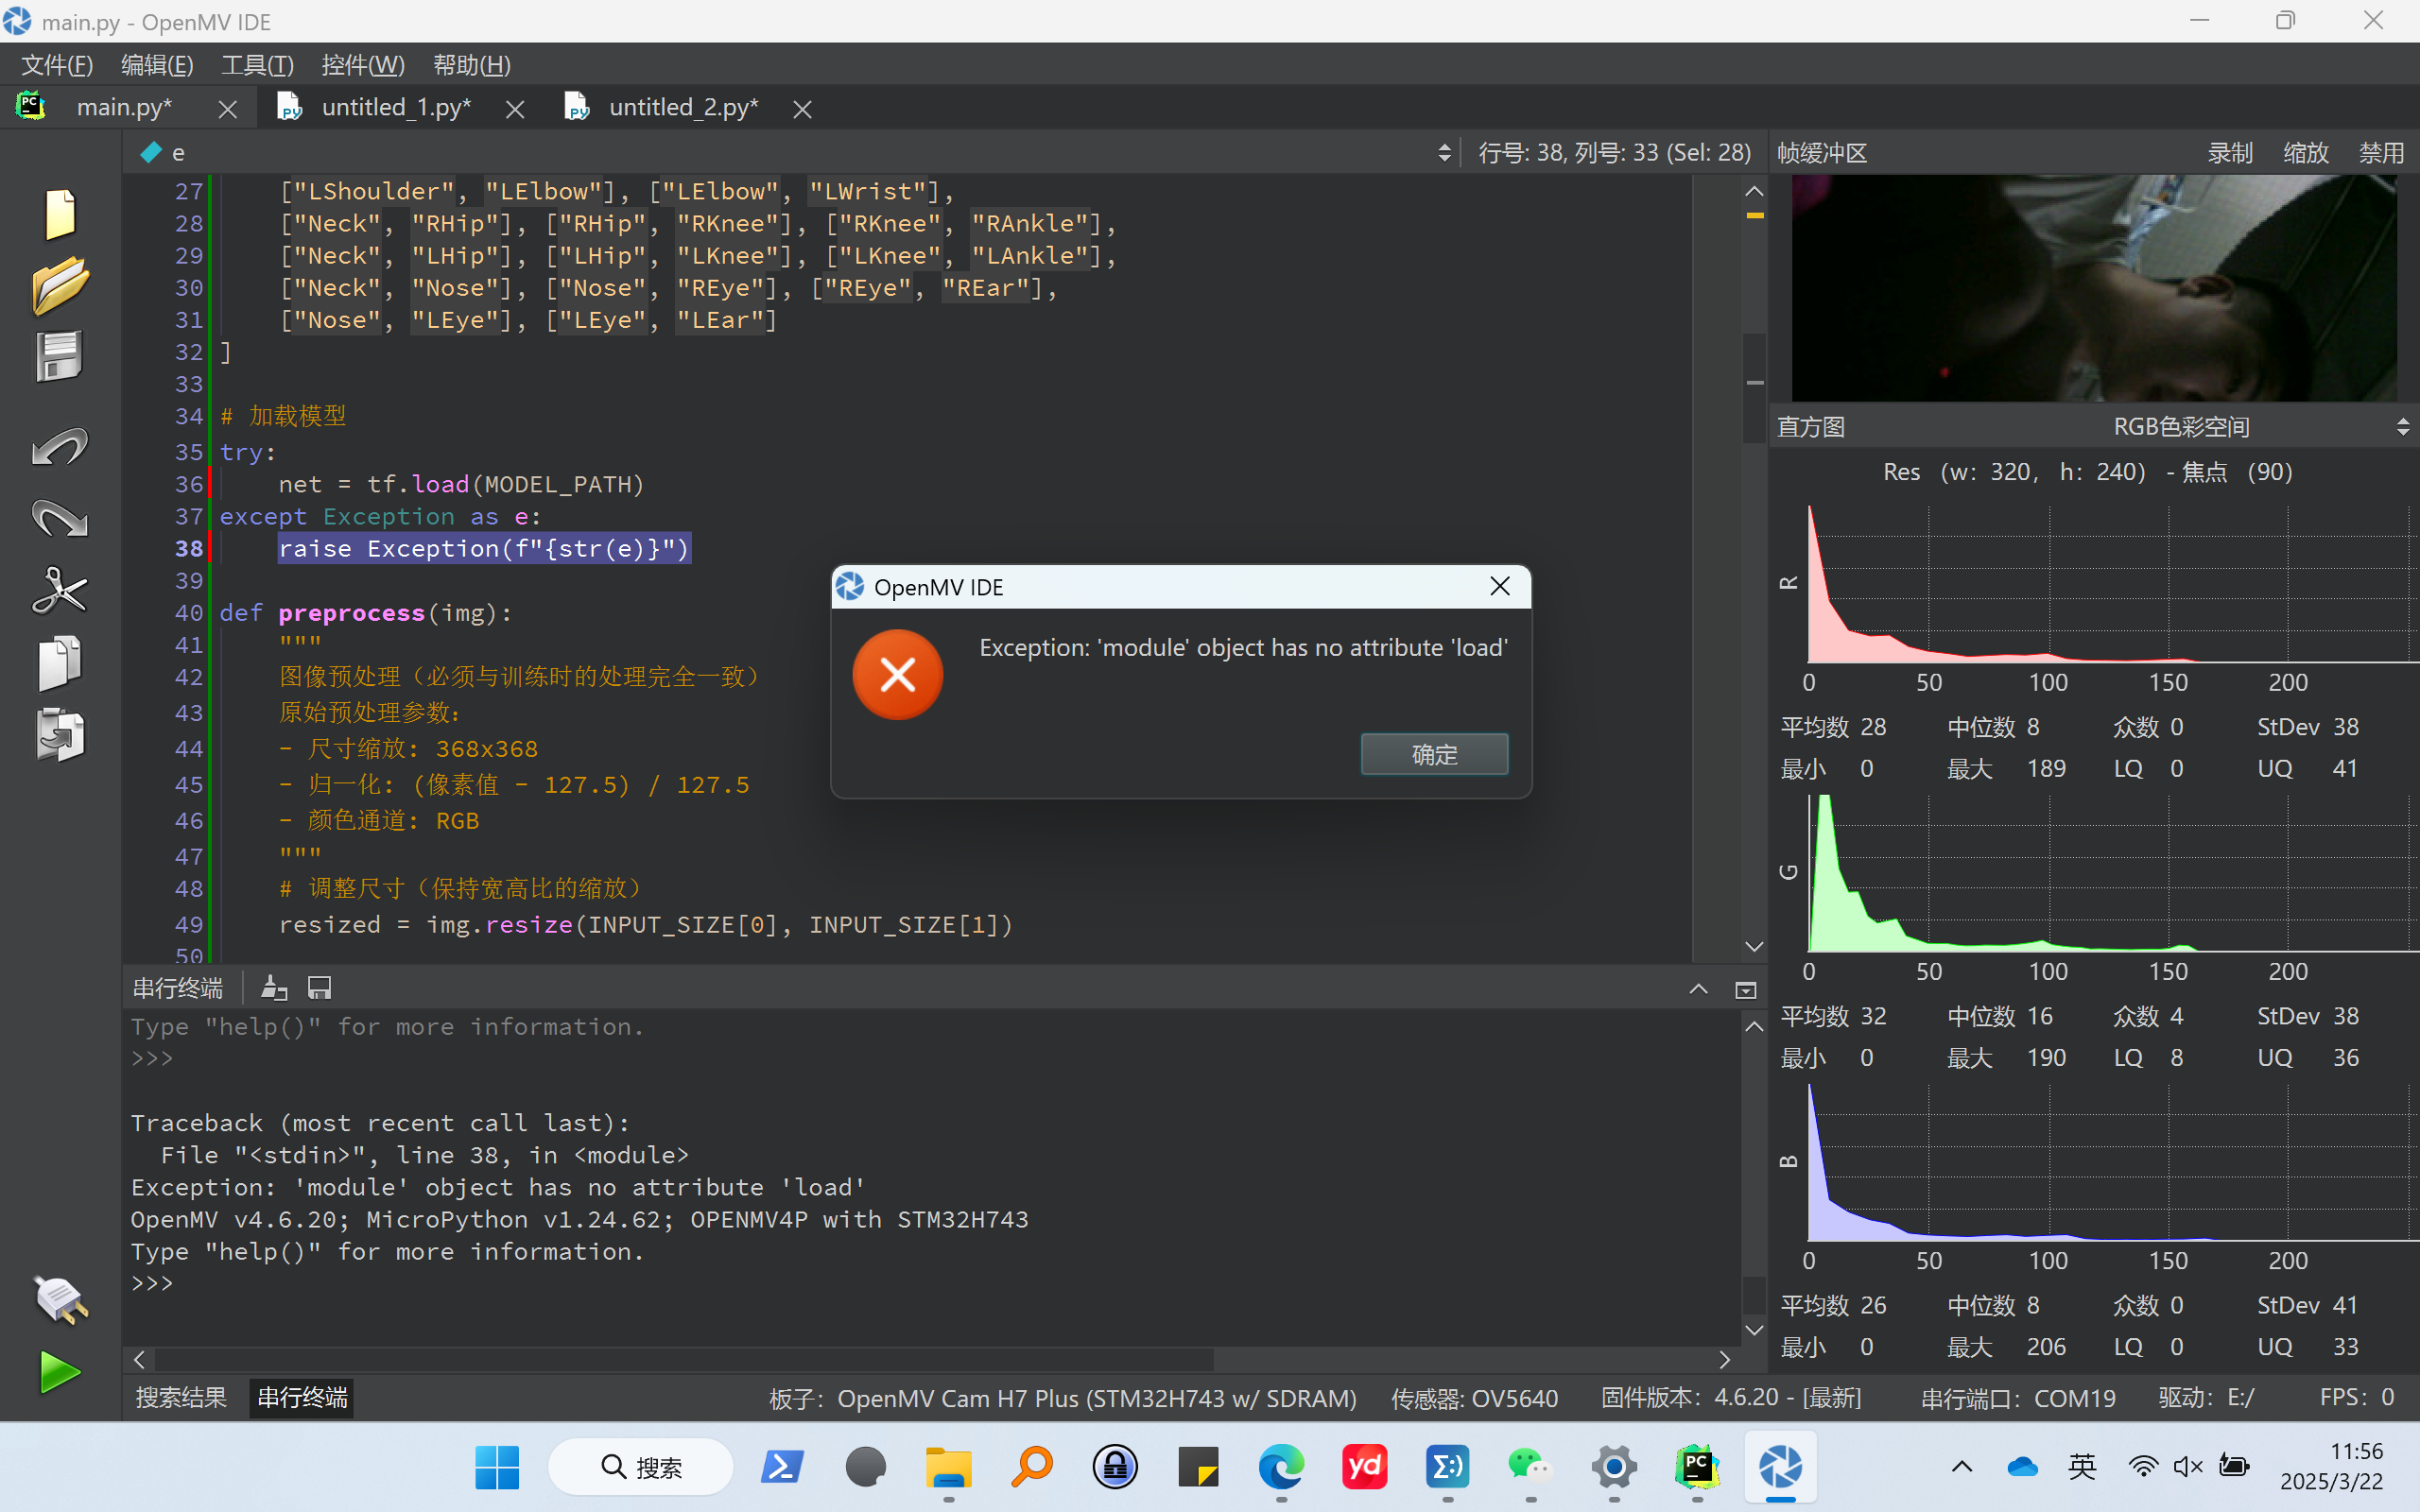Switch to the untitled_2.py tab
This screenshot has height=1512, width=2420.
coord(684,107)
